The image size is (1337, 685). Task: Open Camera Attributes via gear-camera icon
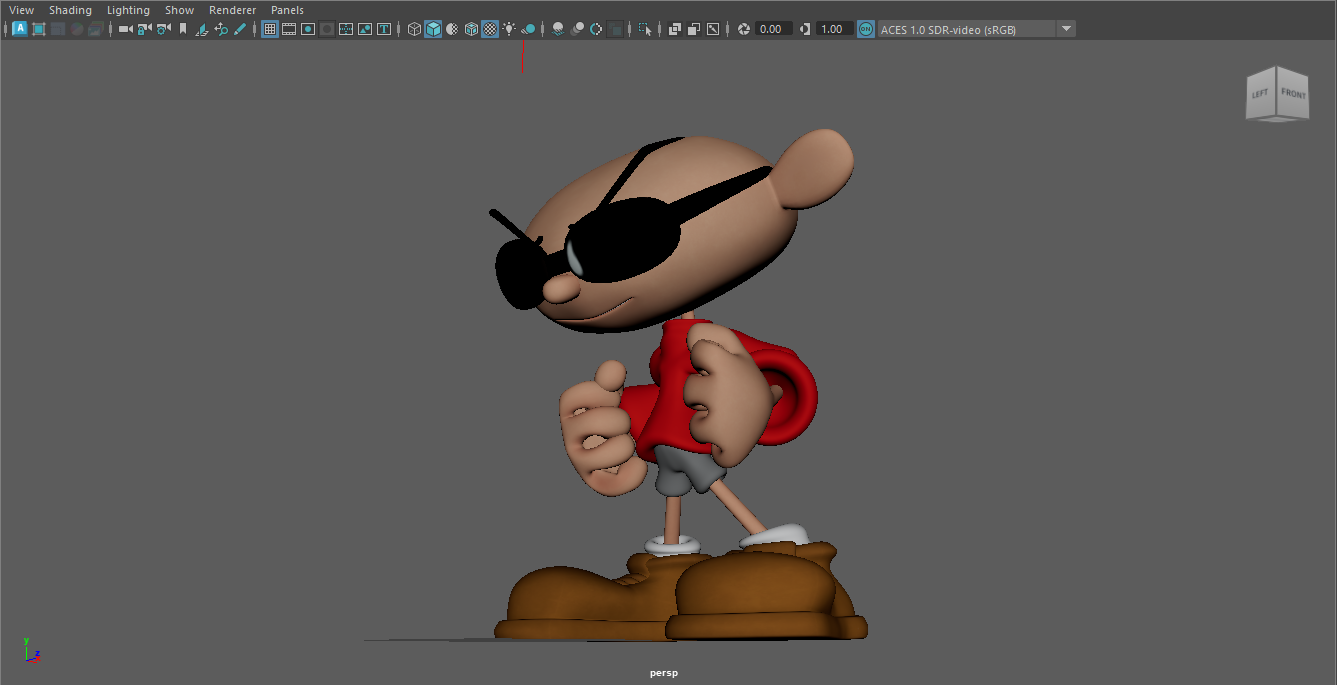(163, 29)
